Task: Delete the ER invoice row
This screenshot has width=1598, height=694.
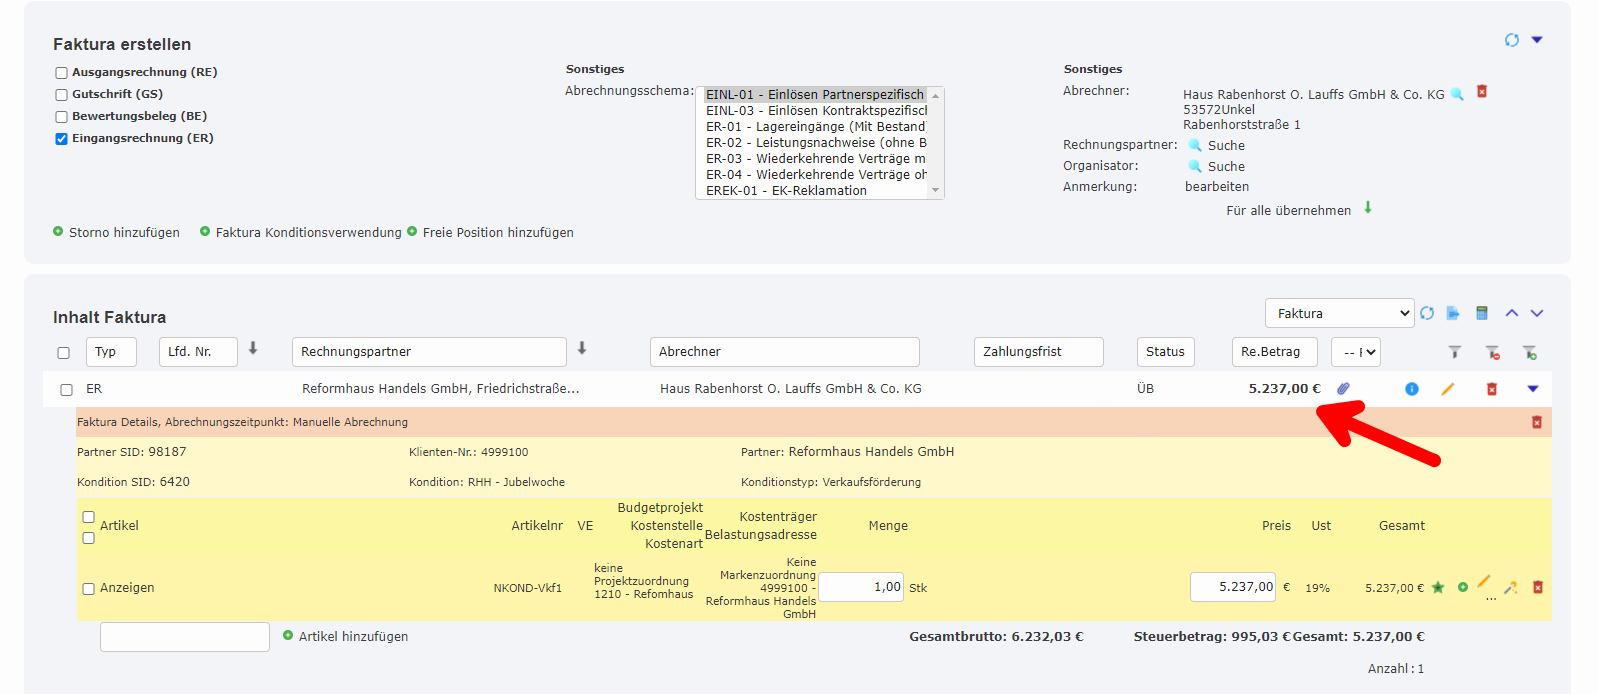Action: (1492, 389)
